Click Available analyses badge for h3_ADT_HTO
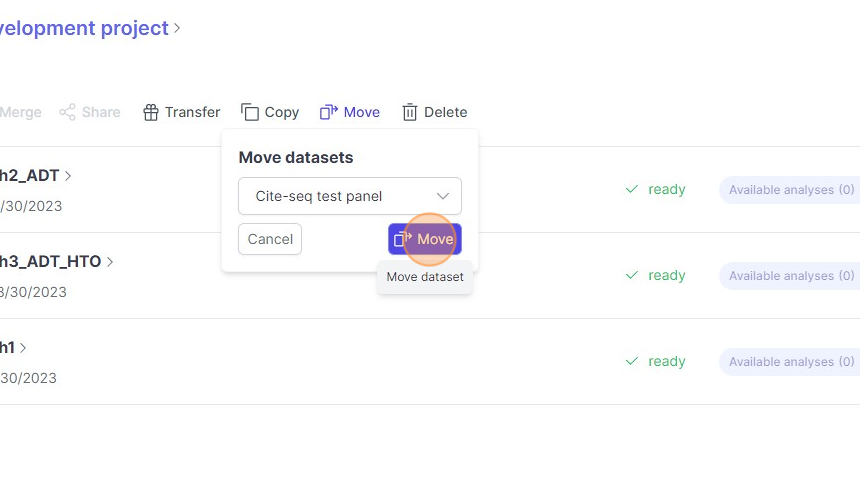This screenshot has width=860, height=481. click(790, 275)
